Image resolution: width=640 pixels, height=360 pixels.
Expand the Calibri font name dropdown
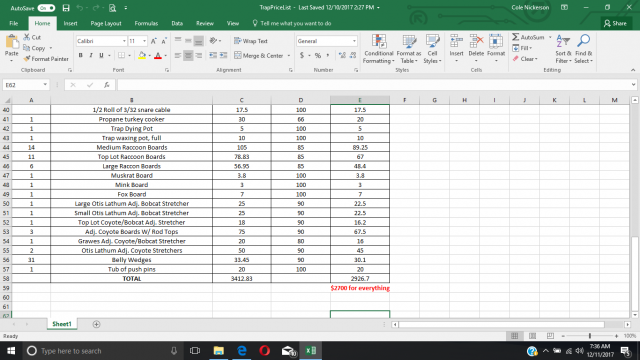click(124, 41)
